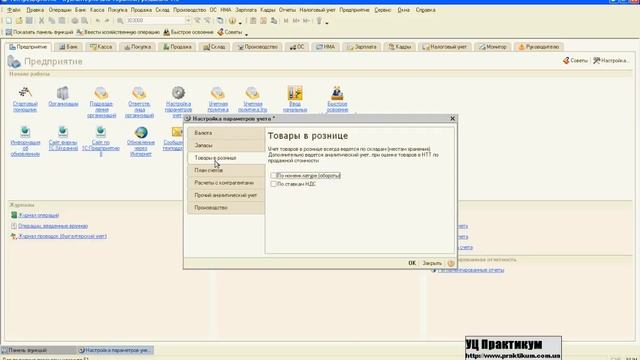Switch to the Склад tab
This screenshot has height=360, width=640.
pyautogui.click(x=214, y=47)
